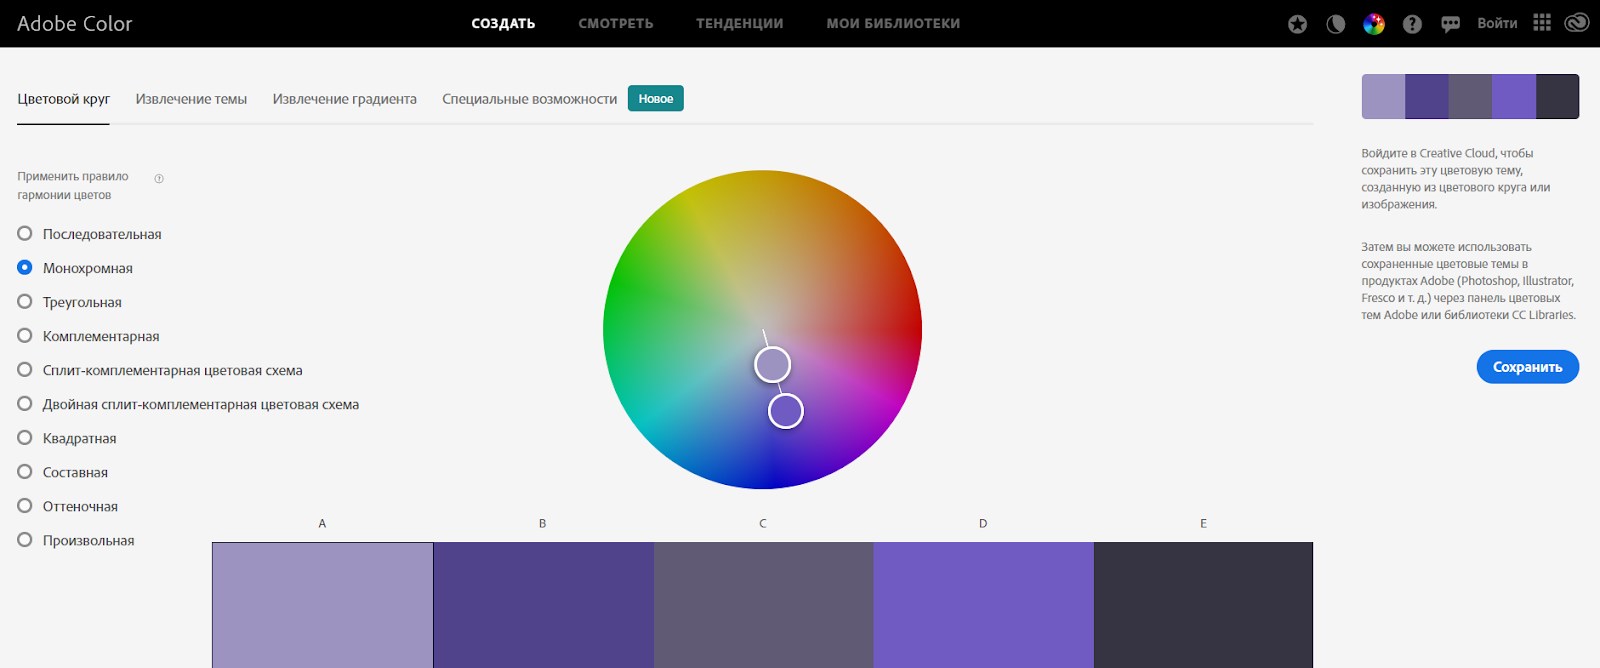Click first lavender swatch in theme preview

[1383, 96]
